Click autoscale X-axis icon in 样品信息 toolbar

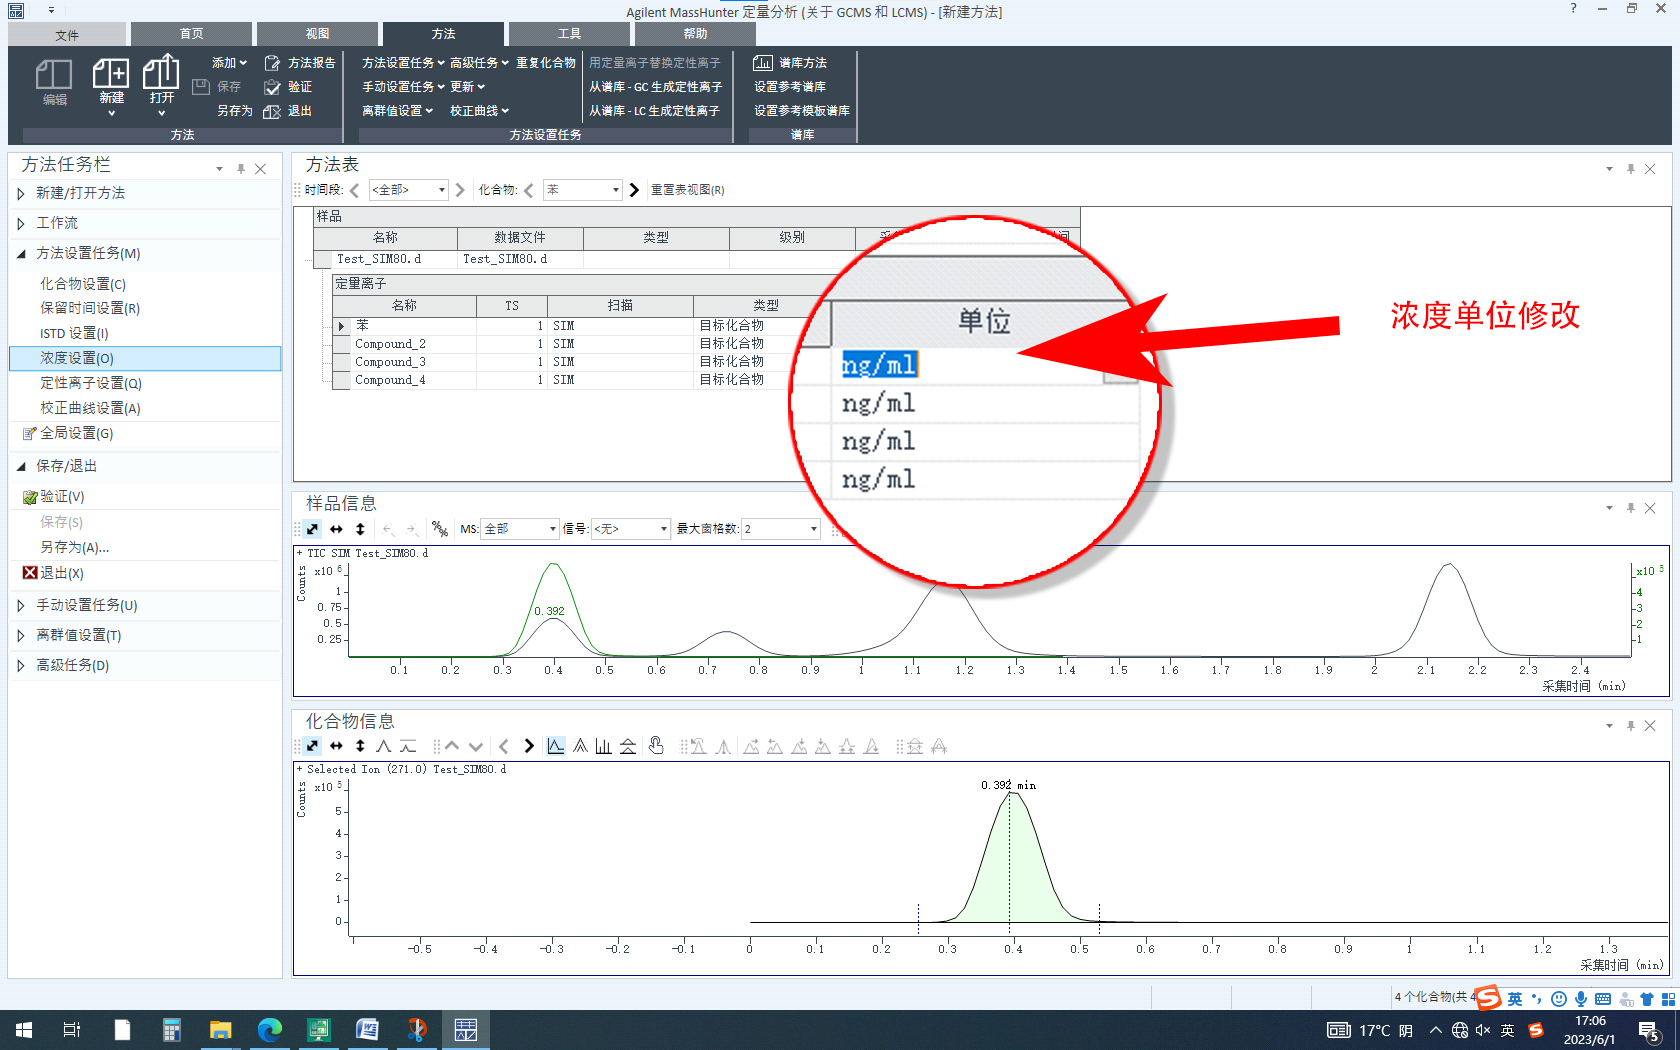tap(336, 529)
